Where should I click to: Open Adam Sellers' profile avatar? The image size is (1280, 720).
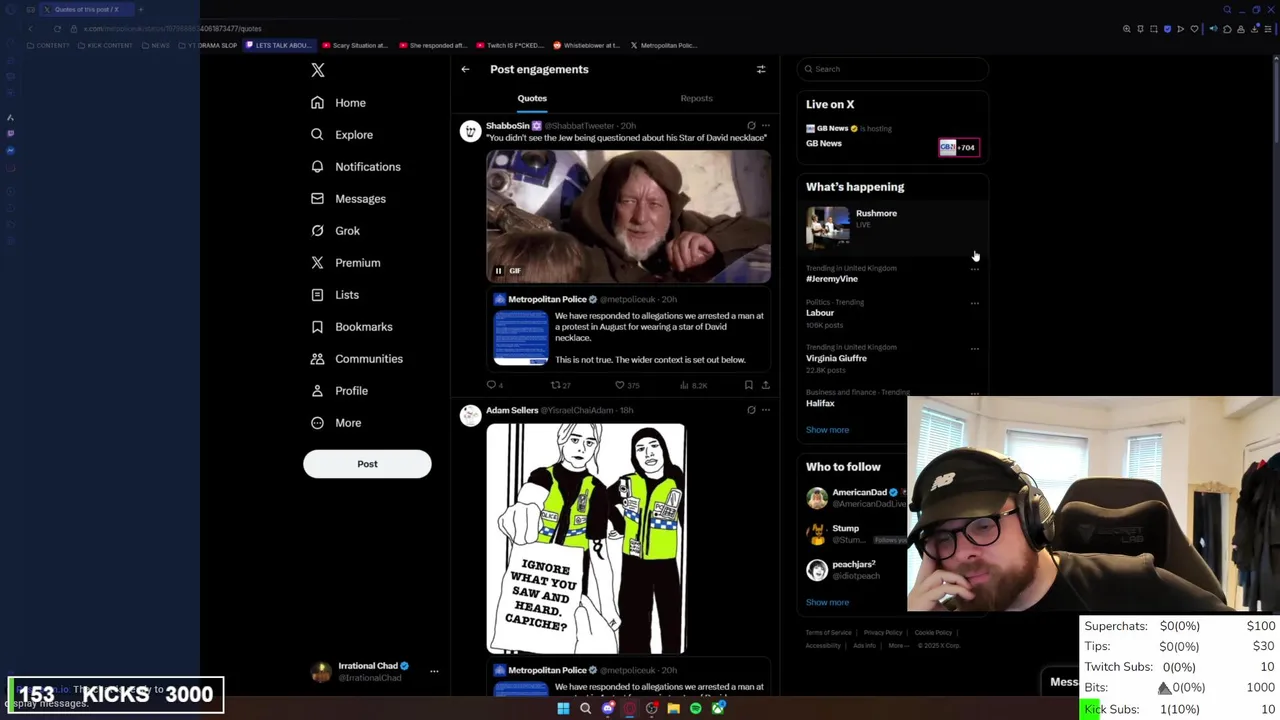pyautogui.click(x=470, y=416)
